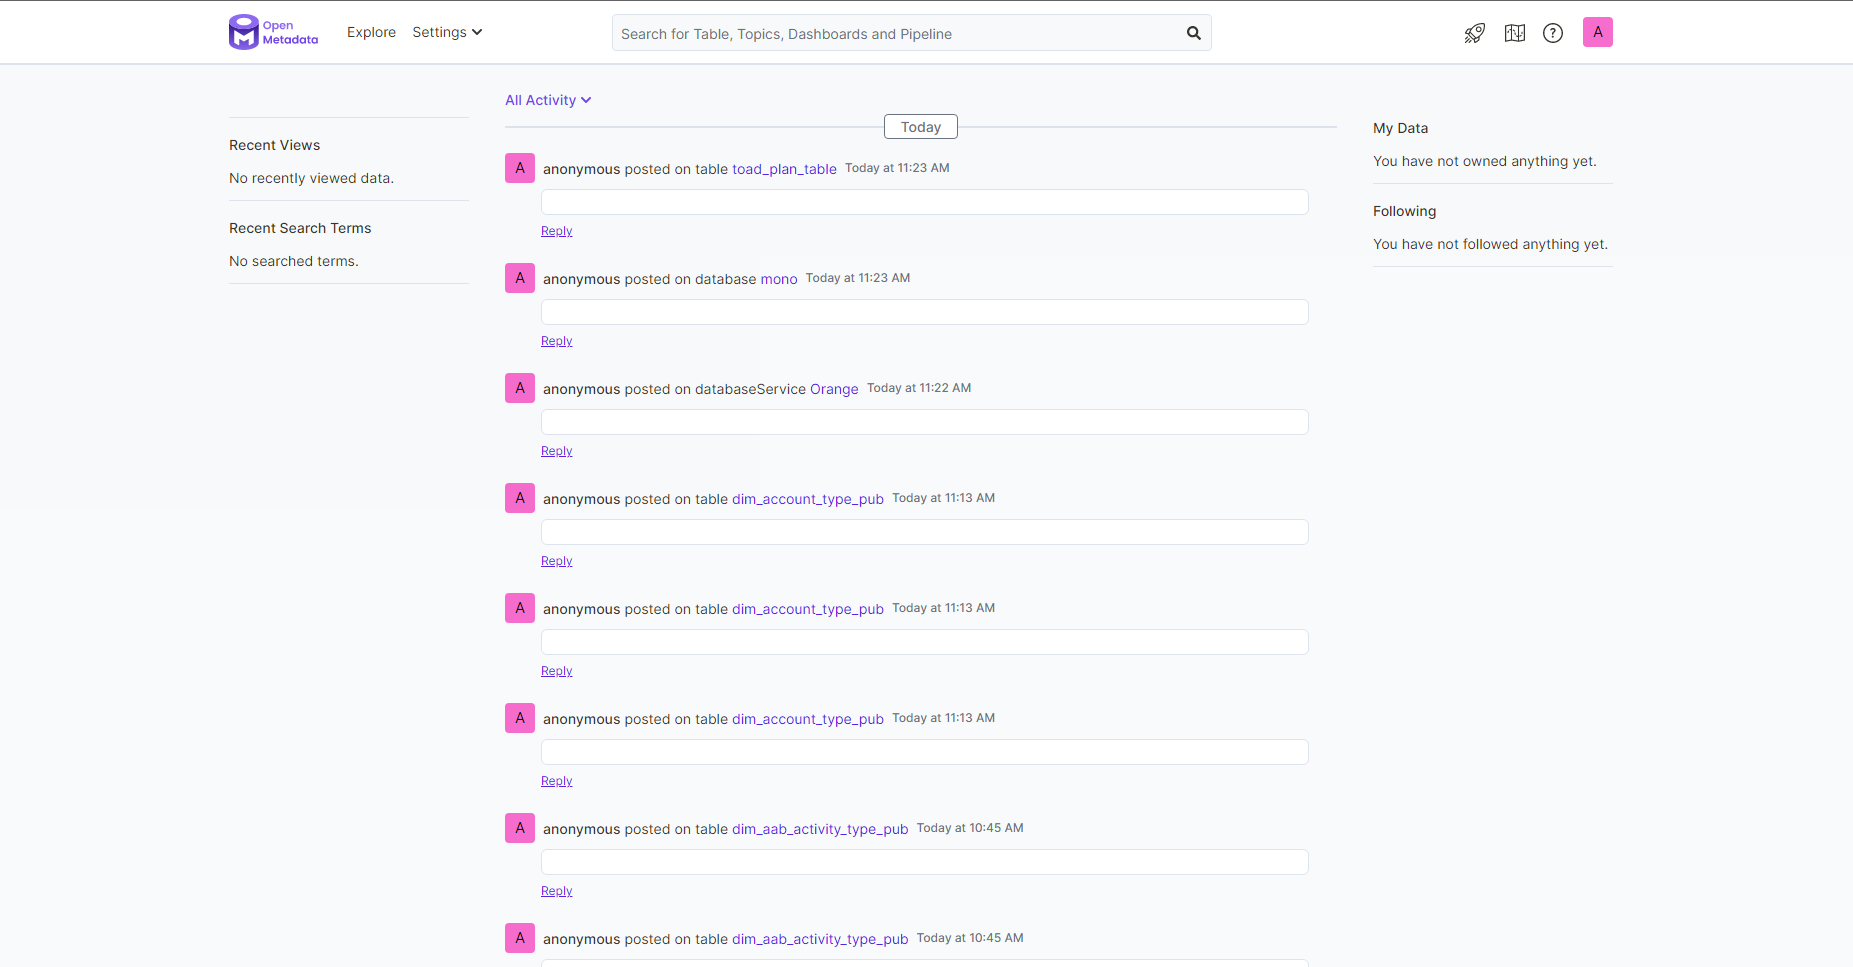Screen dimensions: 1853x967
Task: Click the search magnifier icon
Action: tap(1194, 33)
